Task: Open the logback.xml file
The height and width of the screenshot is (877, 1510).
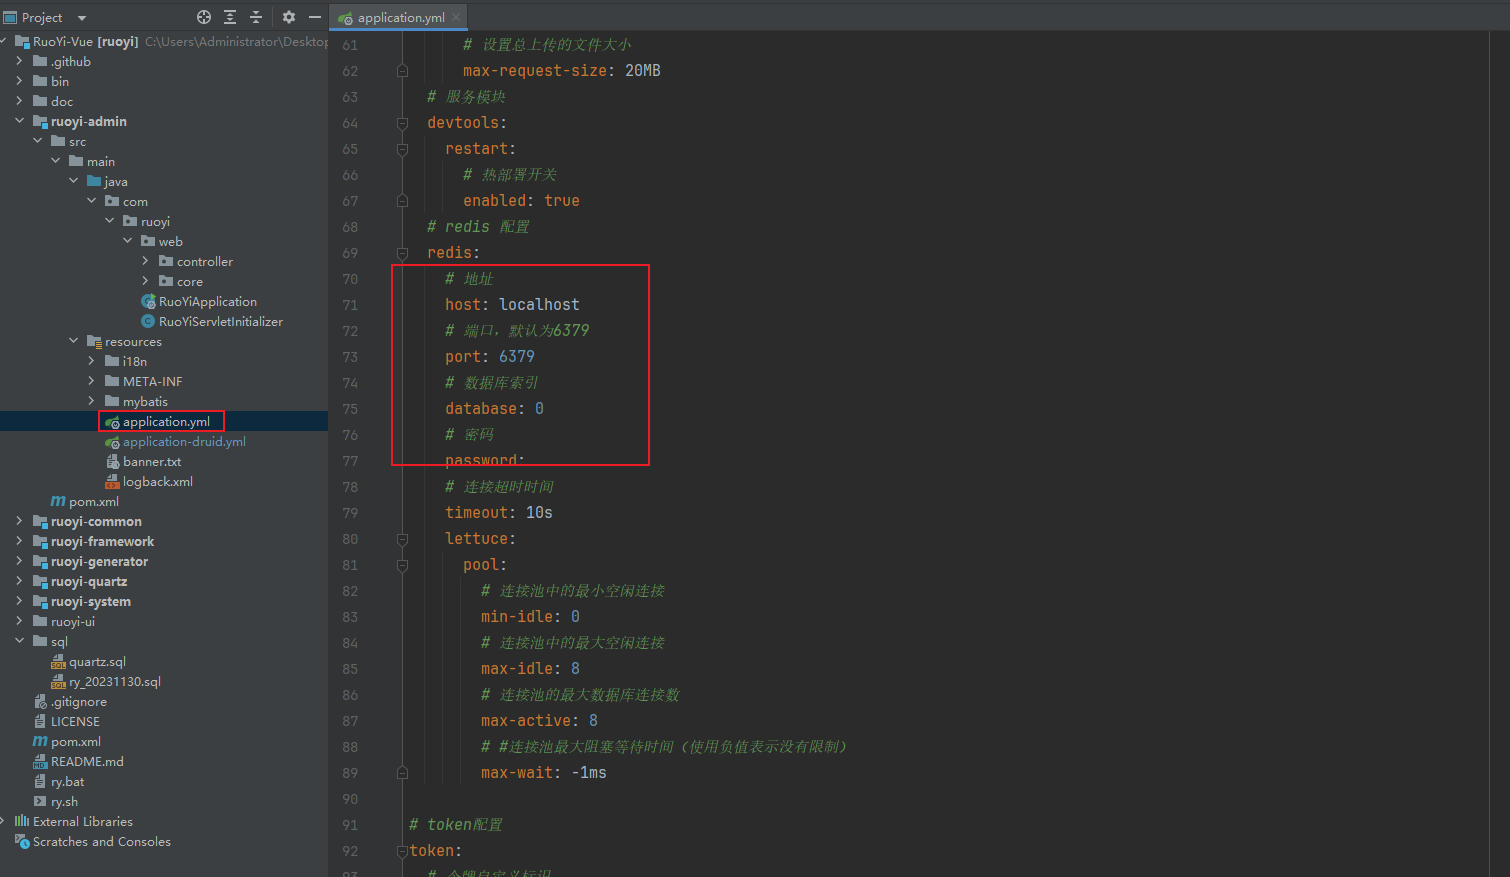Action: coord(158,481)
